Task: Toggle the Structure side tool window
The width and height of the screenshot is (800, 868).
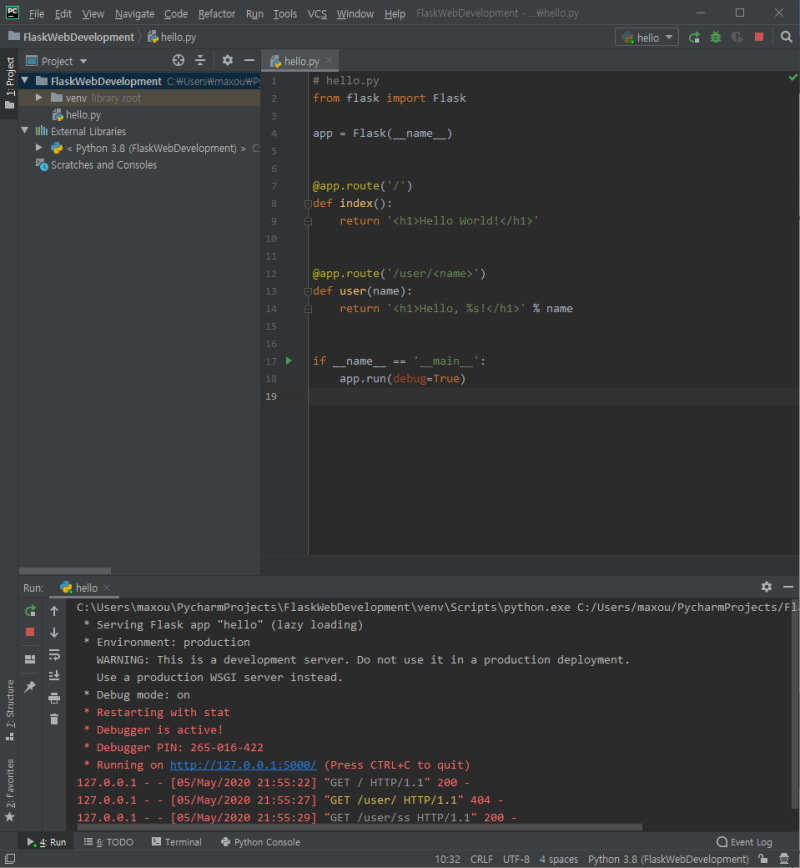Action: point(9,710)
